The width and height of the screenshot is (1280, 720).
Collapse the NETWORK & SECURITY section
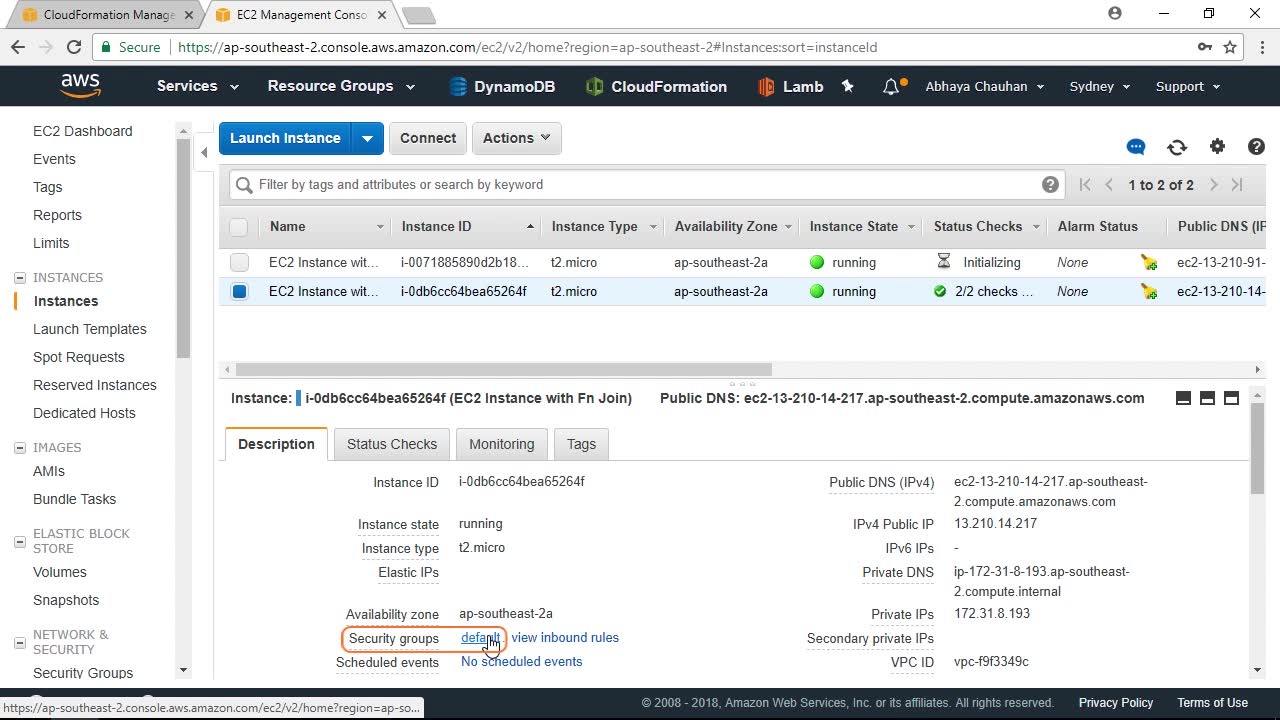tap(19, 642)
